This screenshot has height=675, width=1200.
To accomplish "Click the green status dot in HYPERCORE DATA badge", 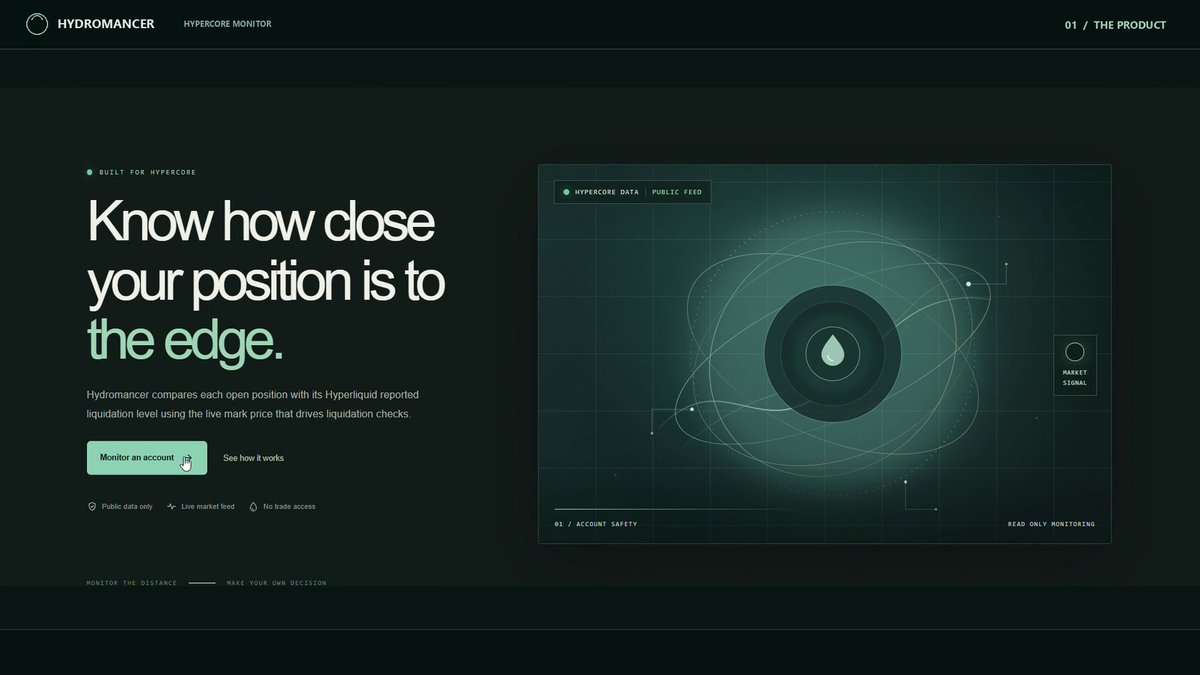I will (x=566, y=192).
